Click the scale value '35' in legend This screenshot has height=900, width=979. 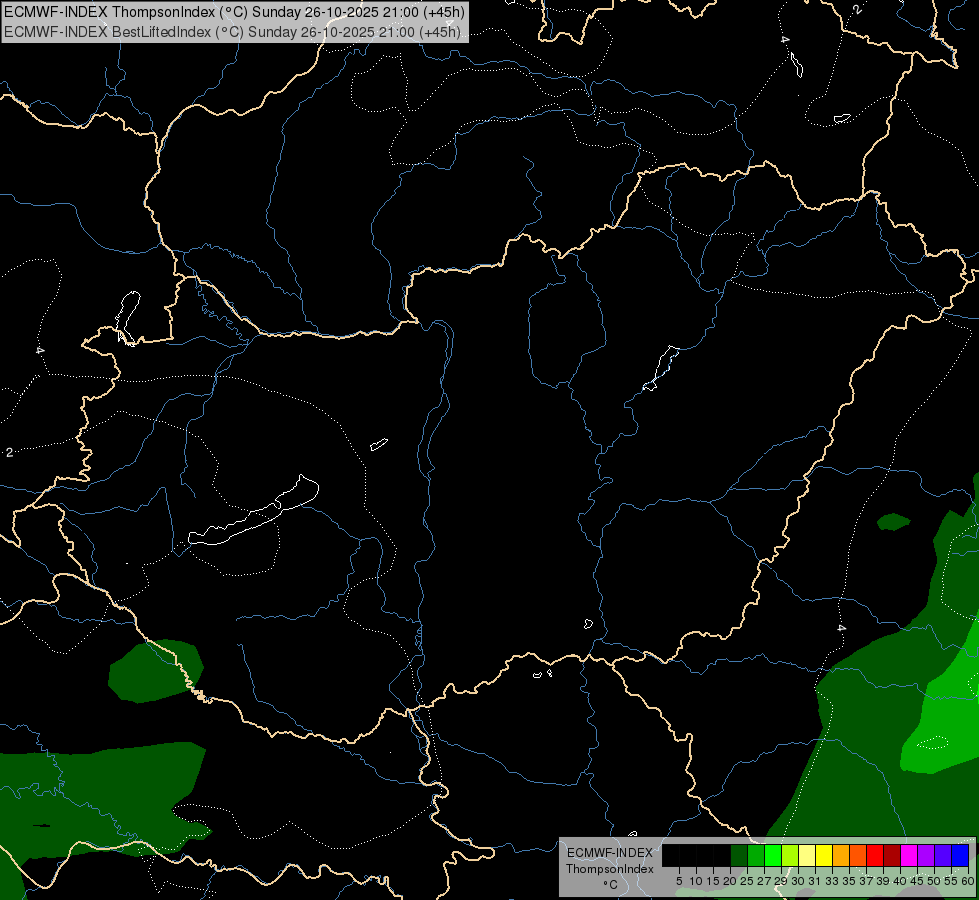click(849, 881)
